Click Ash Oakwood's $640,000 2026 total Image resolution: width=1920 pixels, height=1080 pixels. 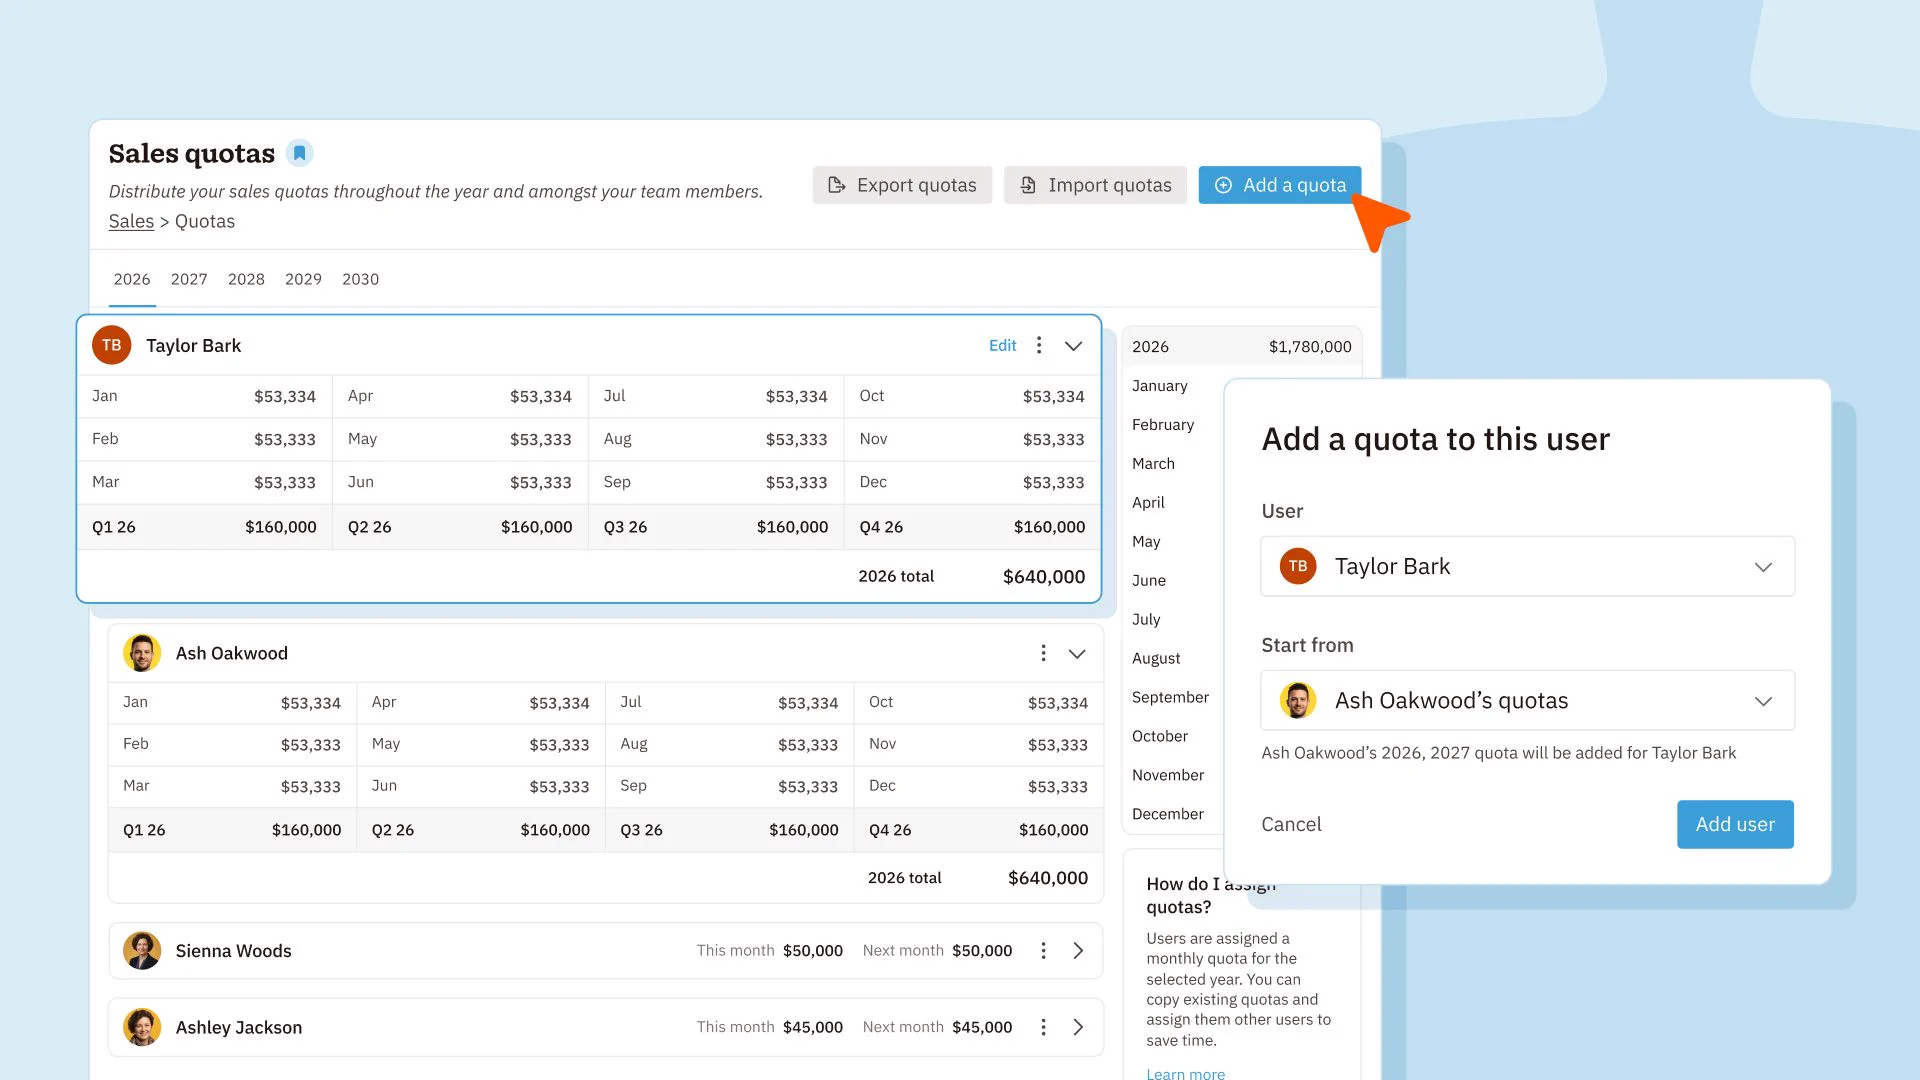point(1048,878)
